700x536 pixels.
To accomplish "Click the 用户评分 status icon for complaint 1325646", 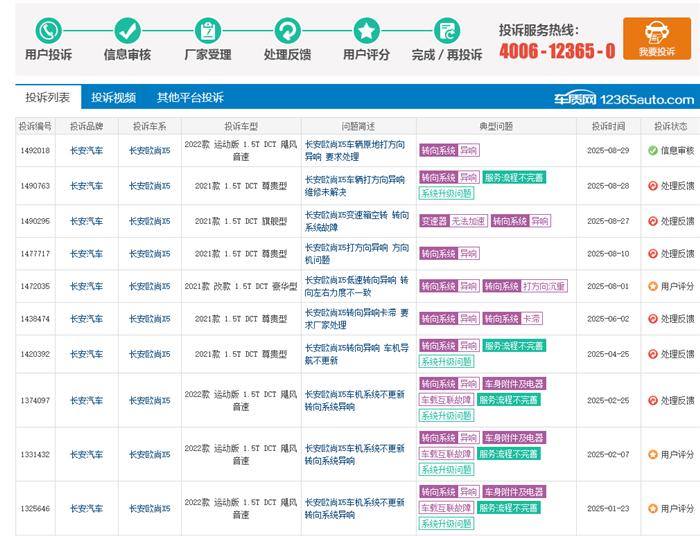I will click(653, 508).
